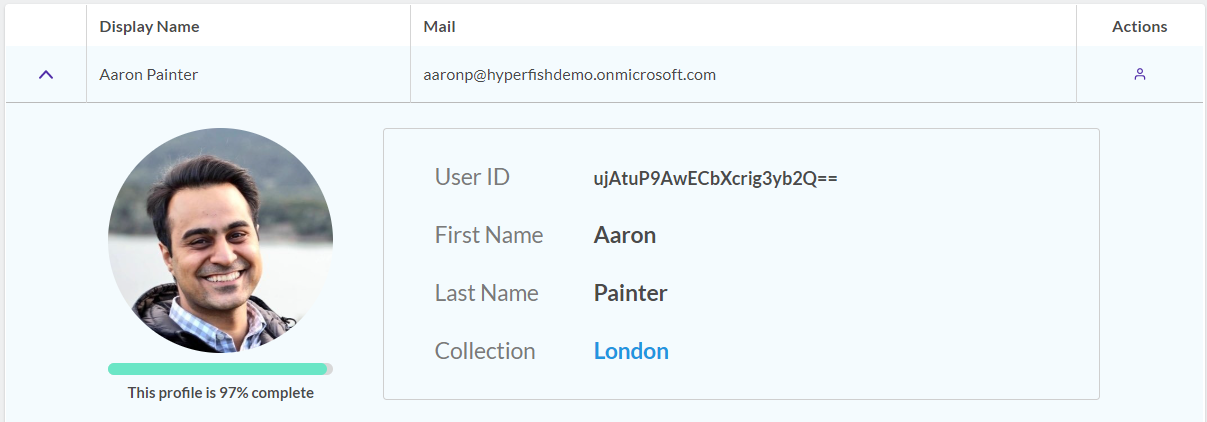
Task: Click the grey unfilled end of progress bar
Action: point(330,369)
